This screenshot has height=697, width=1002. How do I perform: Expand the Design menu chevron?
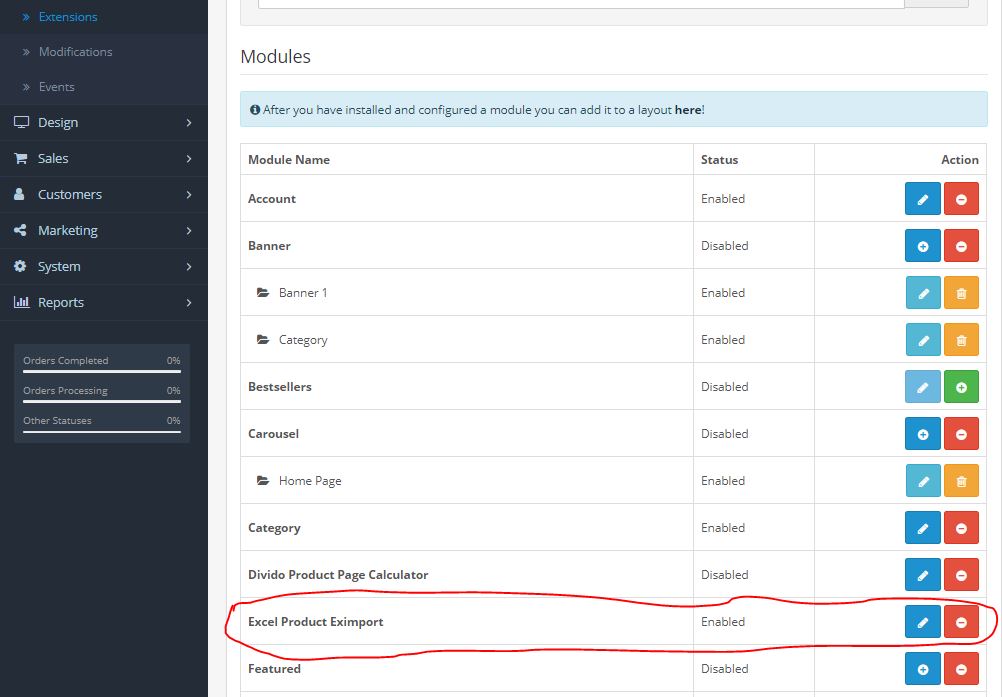(189, 122)
